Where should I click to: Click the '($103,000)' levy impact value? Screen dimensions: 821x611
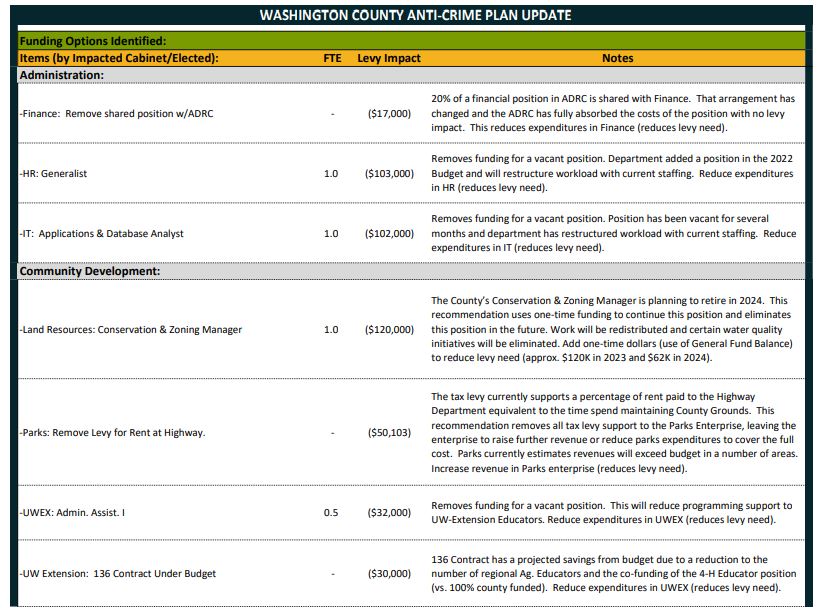click(x=389, y=173)
